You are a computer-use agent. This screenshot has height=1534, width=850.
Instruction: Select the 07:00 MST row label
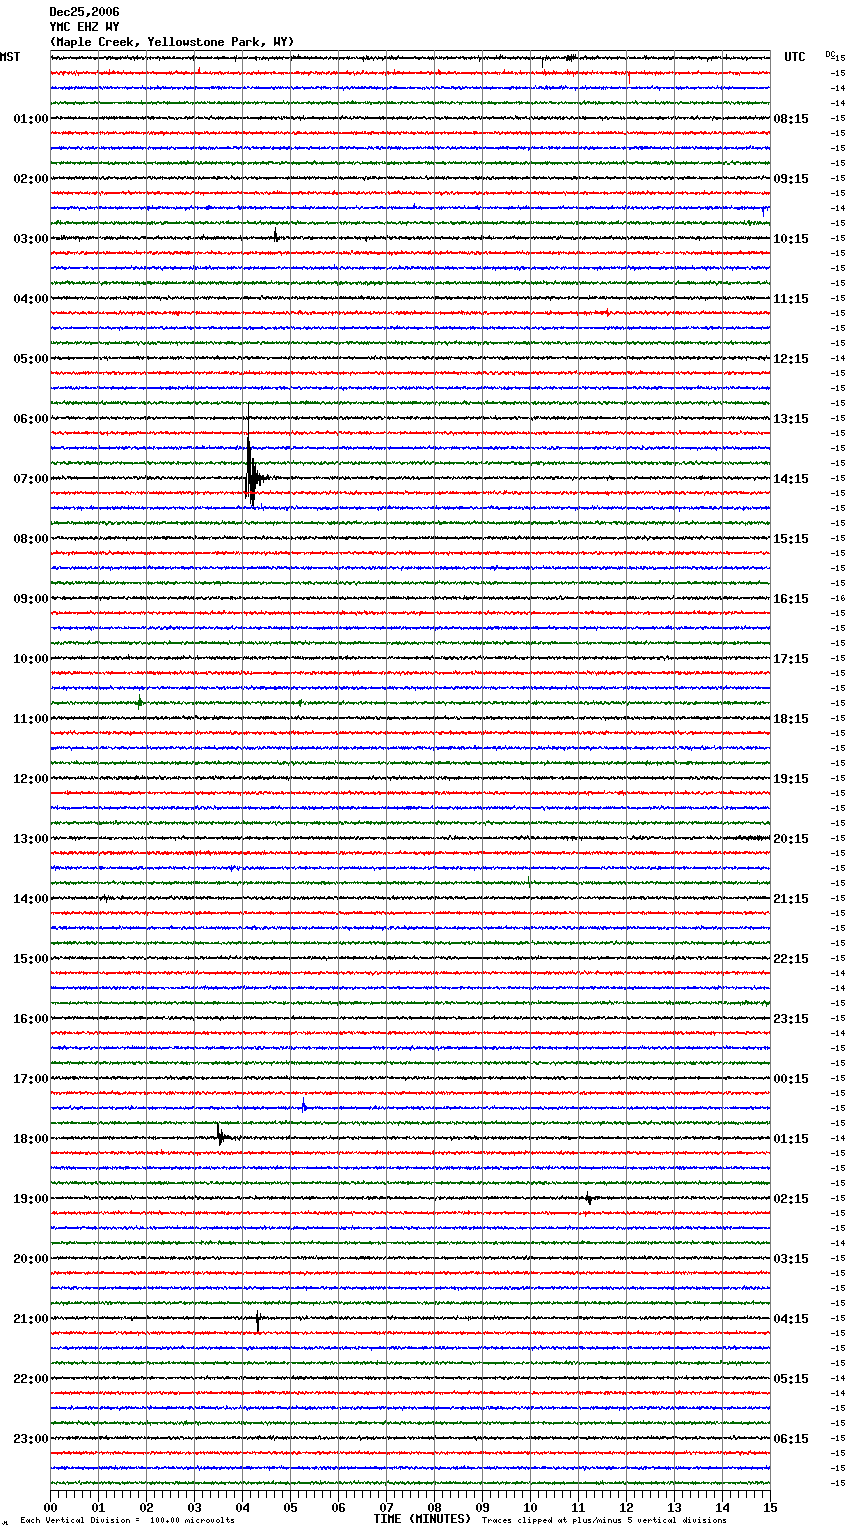point(31,479)
